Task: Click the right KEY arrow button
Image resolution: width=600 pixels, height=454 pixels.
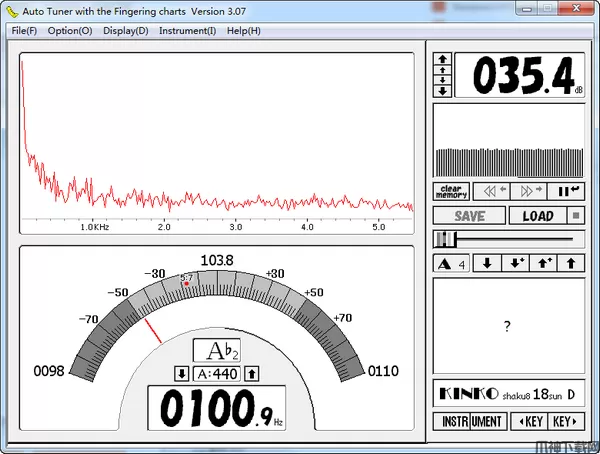Action: click(x=567, y=421)
